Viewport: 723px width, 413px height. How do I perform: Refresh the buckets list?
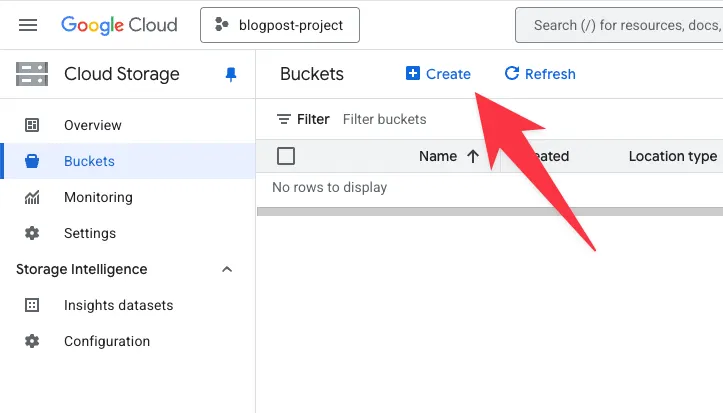click(x=540, y=74)
